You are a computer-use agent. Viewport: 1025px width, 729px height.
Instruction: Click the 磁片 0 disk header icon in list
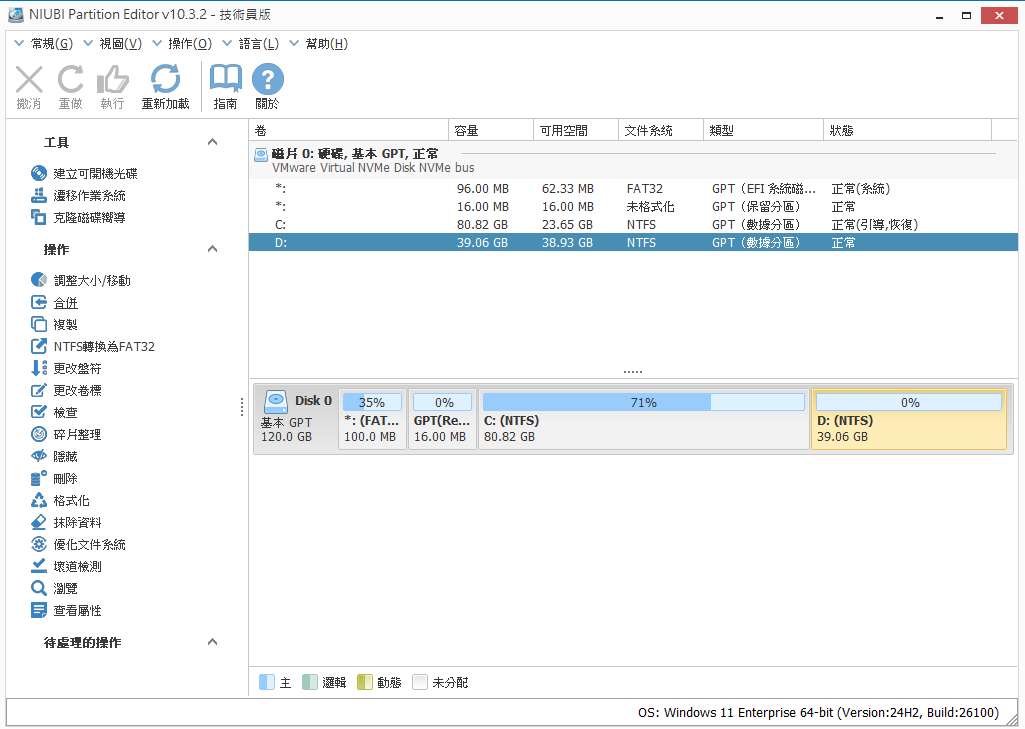click(261, 154)
